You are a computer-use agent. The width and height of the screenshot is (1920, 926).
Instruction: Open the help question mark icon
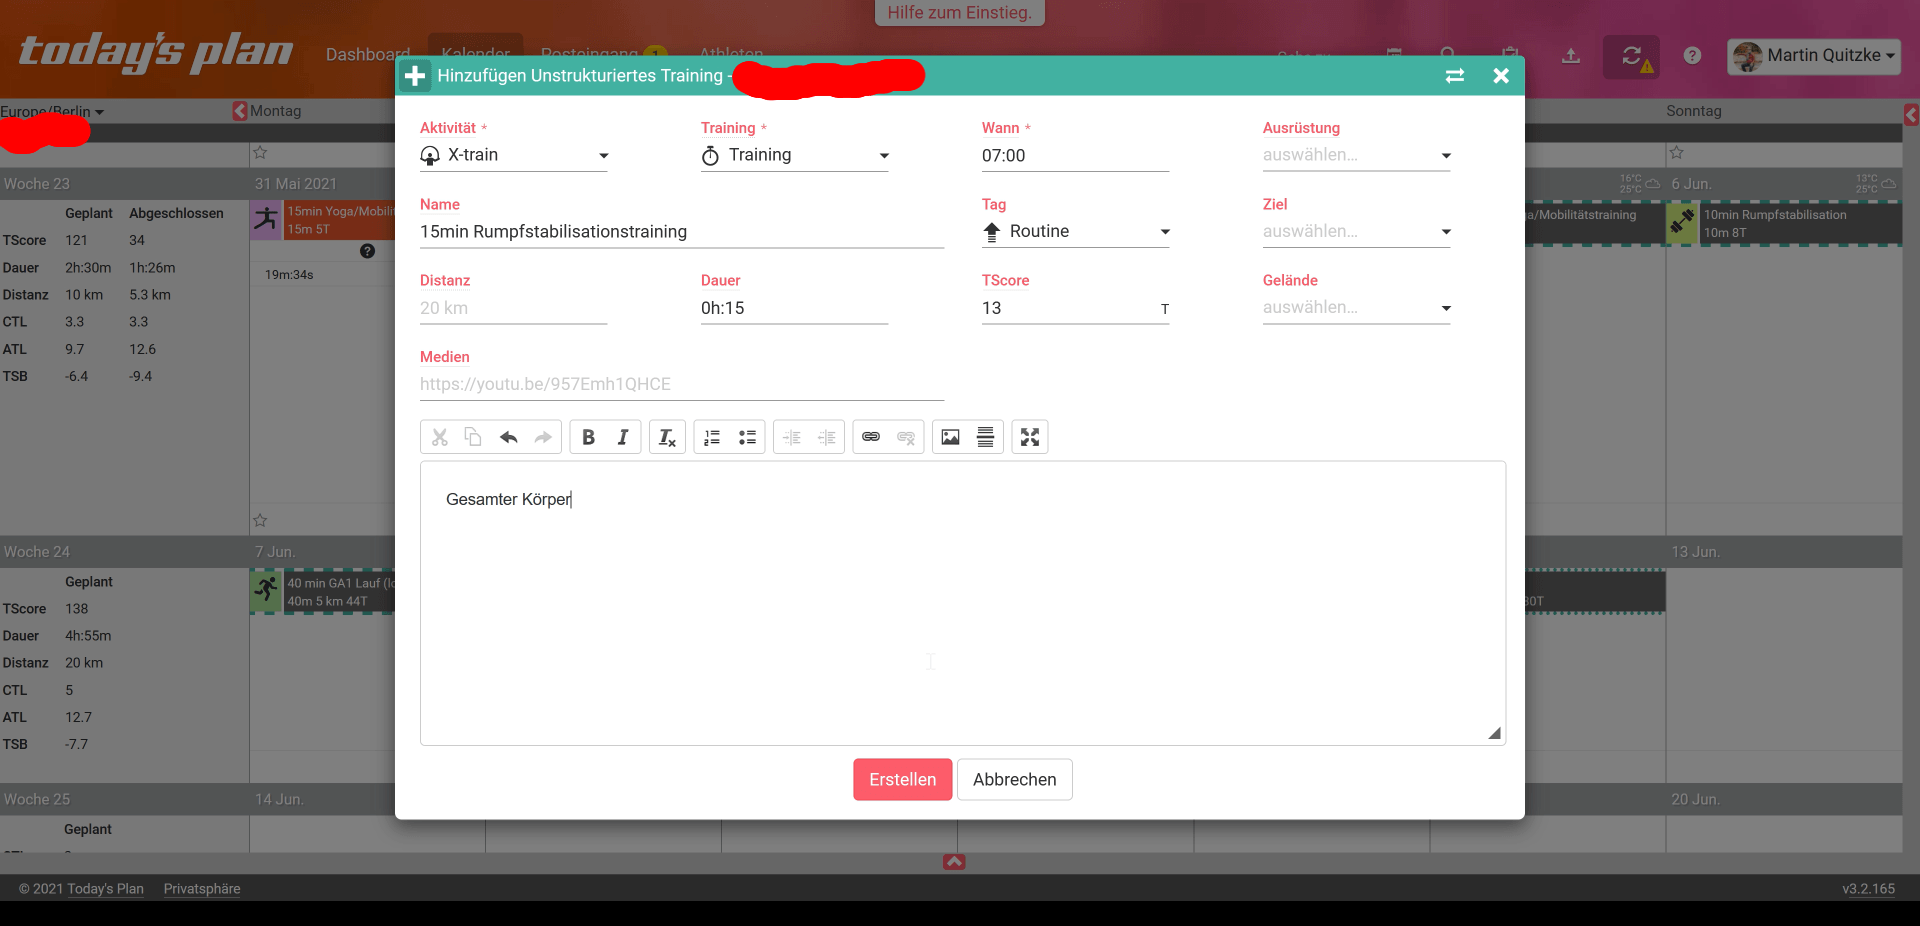point(1692,56)
